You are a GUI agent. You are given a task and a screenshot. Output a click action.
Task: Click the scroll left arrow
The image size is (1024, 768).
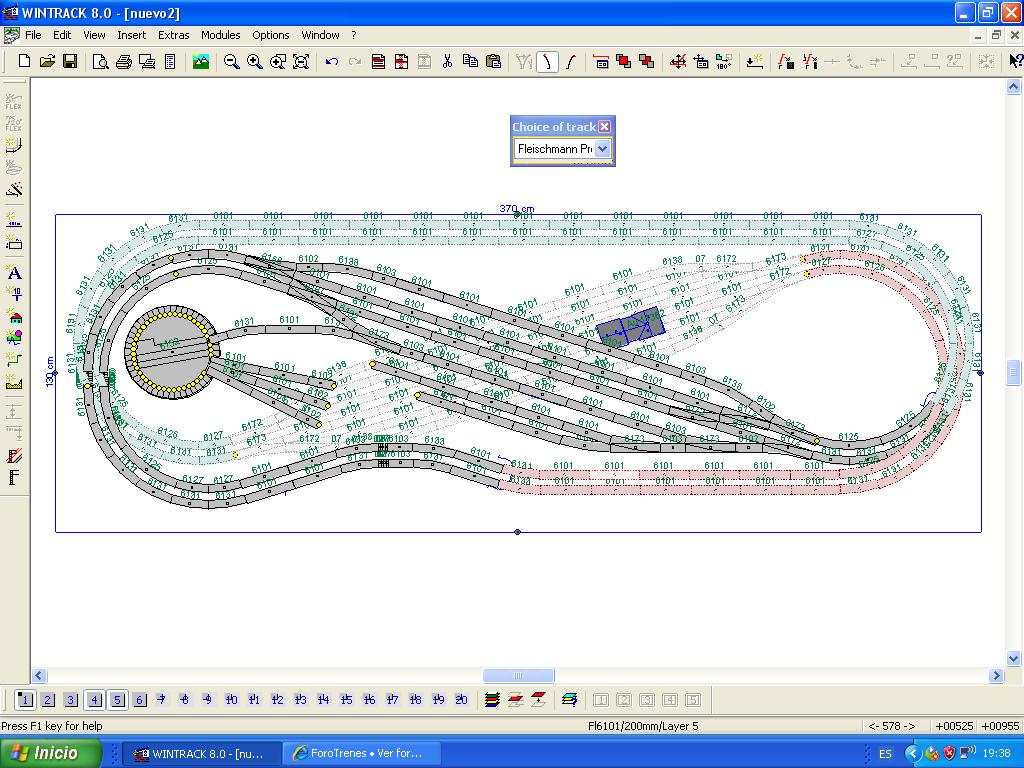click(39, 675)
